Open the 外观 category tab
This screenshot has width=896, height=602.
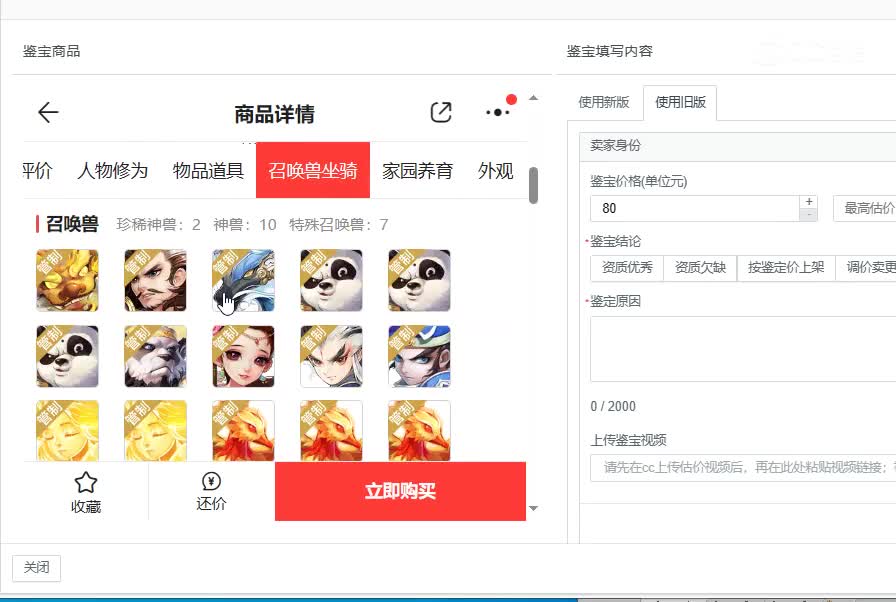point(495,170)
